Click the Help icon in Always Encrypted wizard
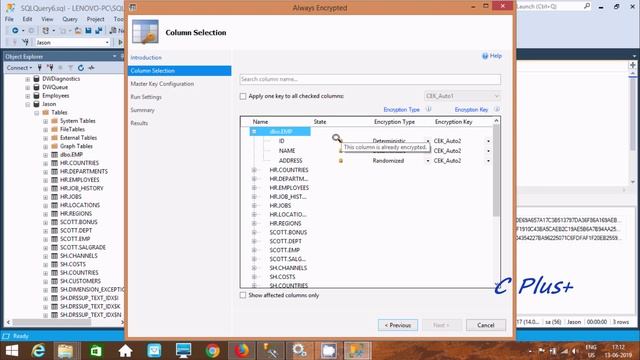The height and width of the screenshot is (360, 640). tap(485, 56)
